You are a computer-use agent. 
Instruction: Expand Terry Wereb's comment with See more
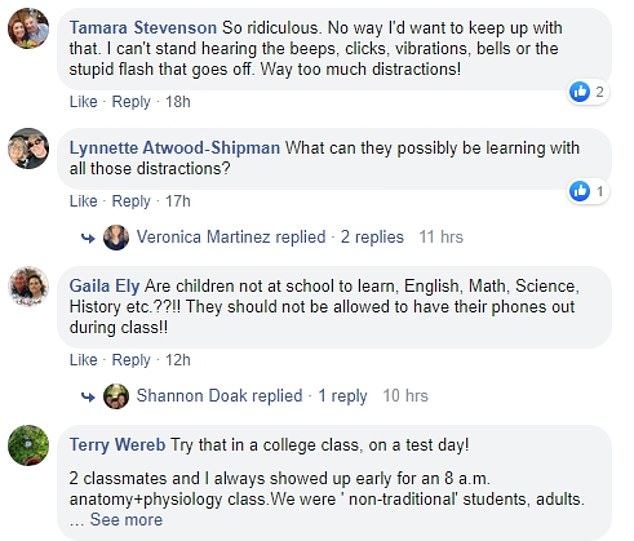pyautogui.click(x=125, y=520)
